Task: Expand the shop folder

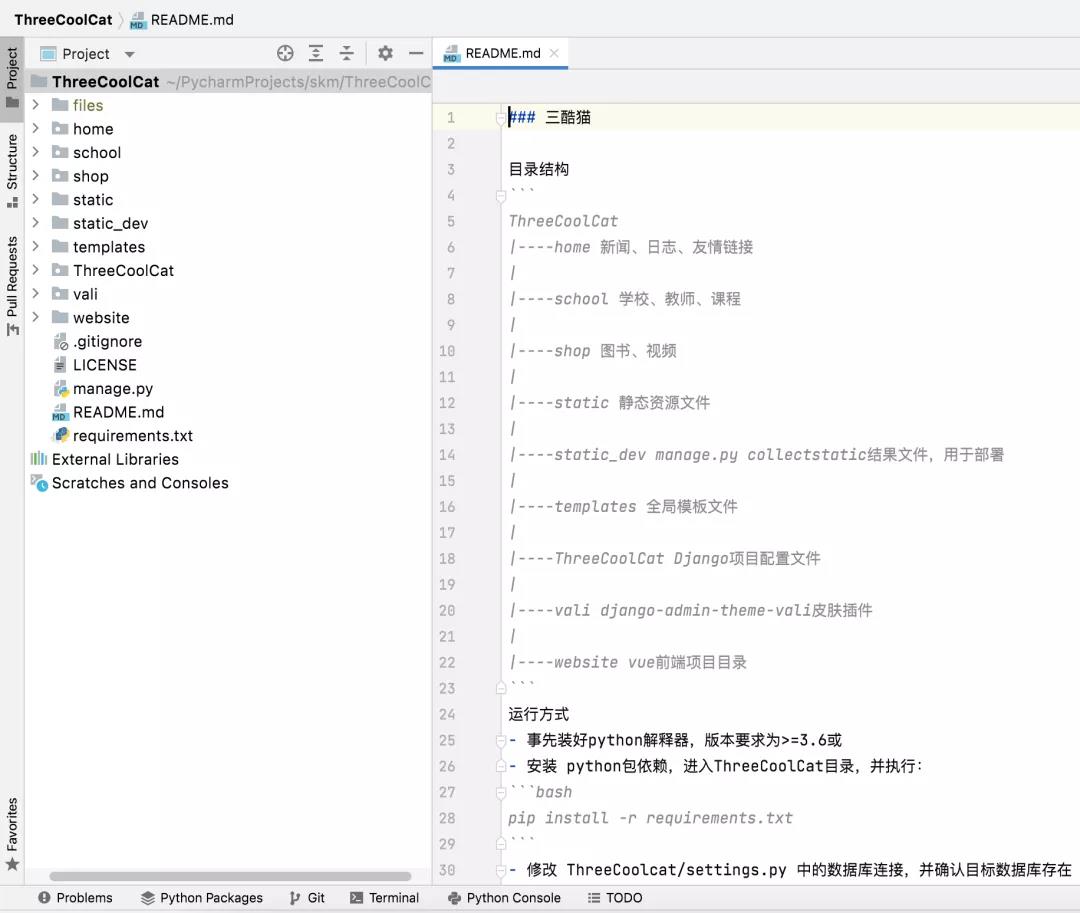Action: click(x=36, y=176)
